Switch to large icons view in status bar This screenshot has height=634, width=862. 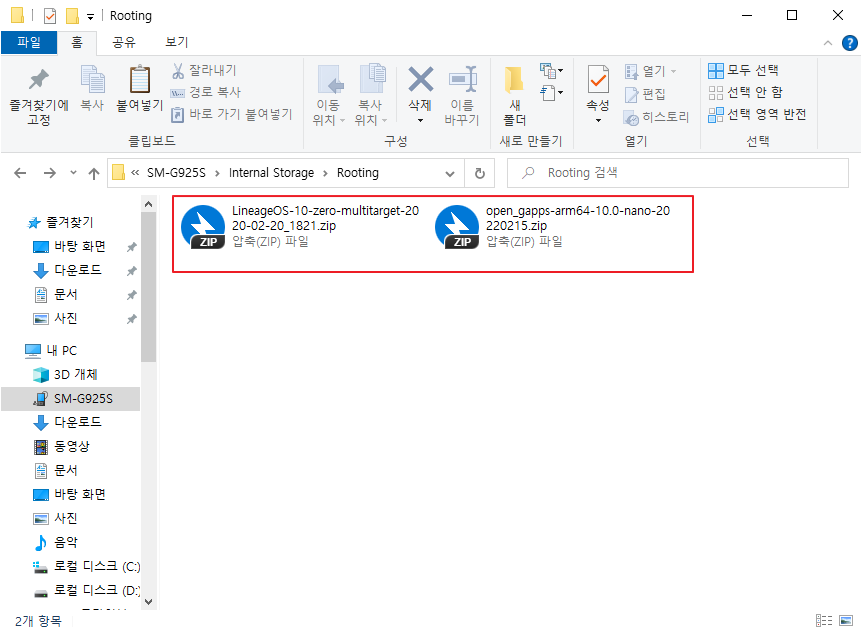click(x=846, y=621)
